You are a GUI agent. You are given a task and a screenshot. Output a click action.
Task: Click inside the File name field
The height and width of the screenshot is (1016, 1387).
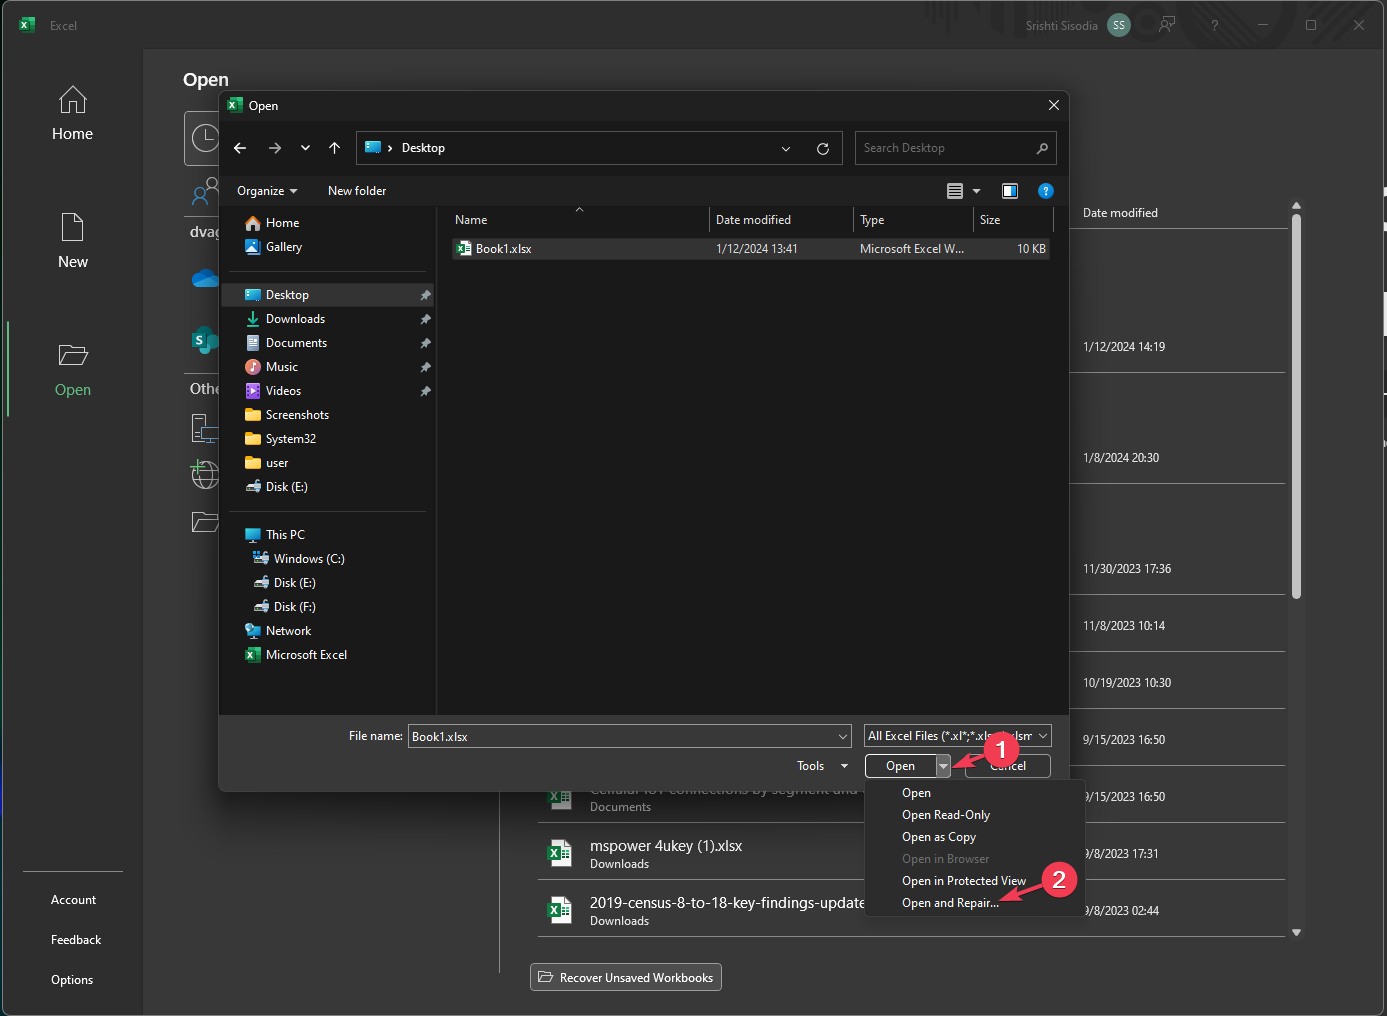coord(620,735)
